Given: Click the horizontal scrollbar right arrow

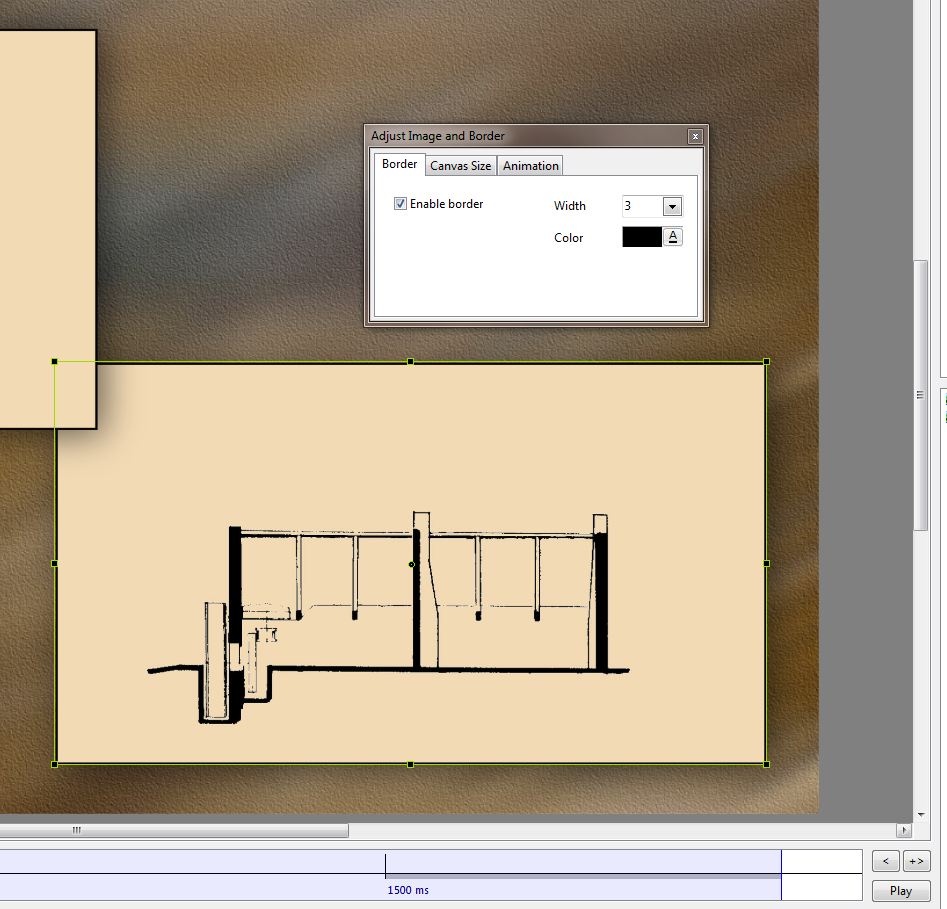Looking at the screenshot, I should tap(904, 830).
